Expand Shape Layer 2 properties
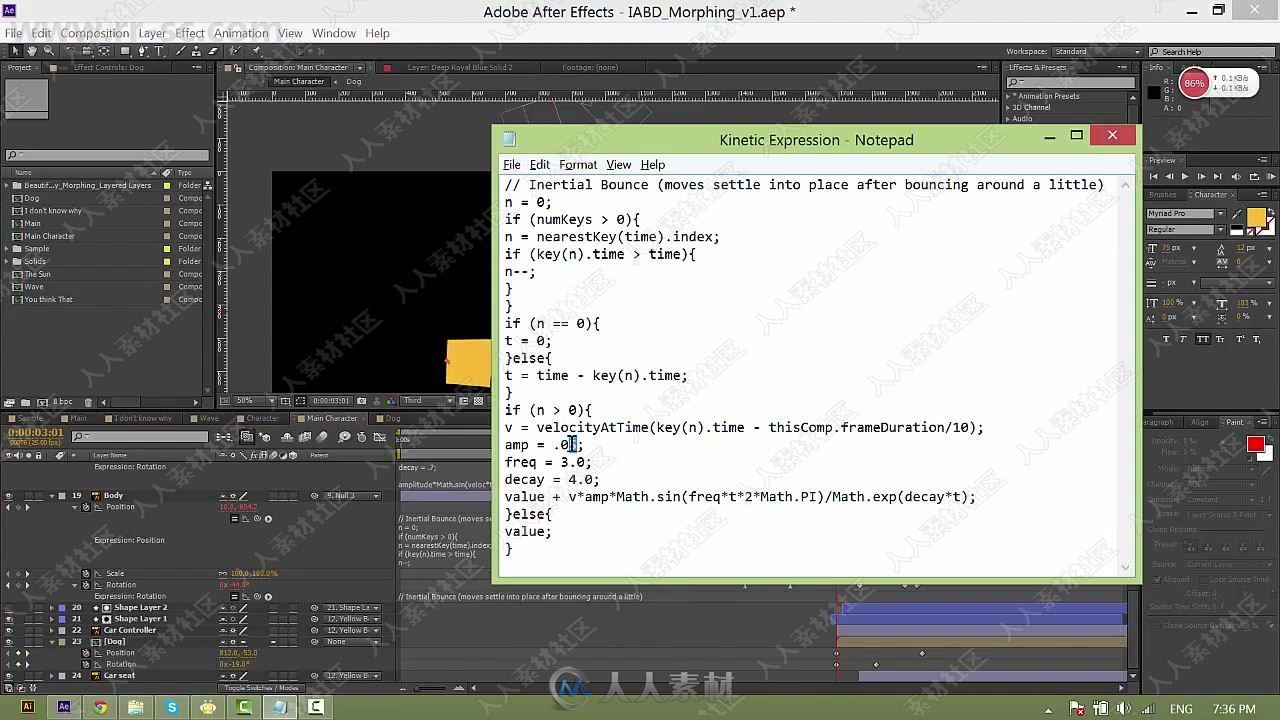Screen dimensions: 1280x720 52,608
